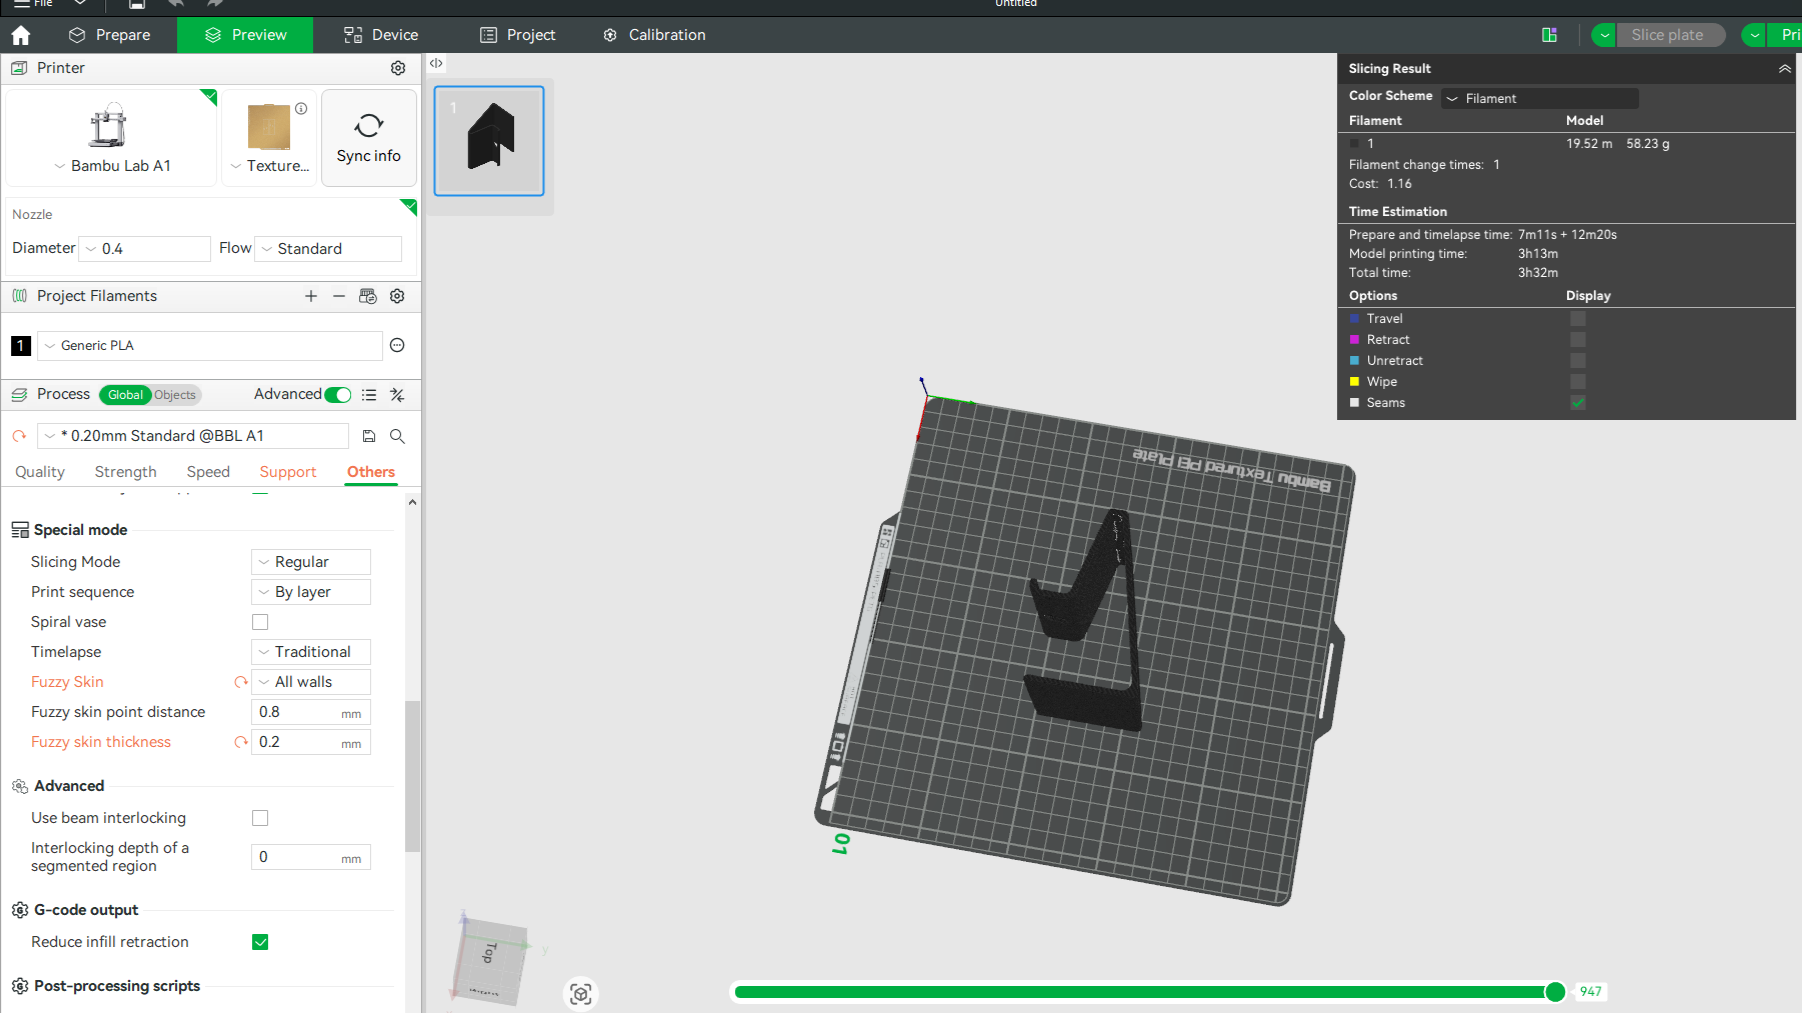Go to the Home screen icon

20,35
